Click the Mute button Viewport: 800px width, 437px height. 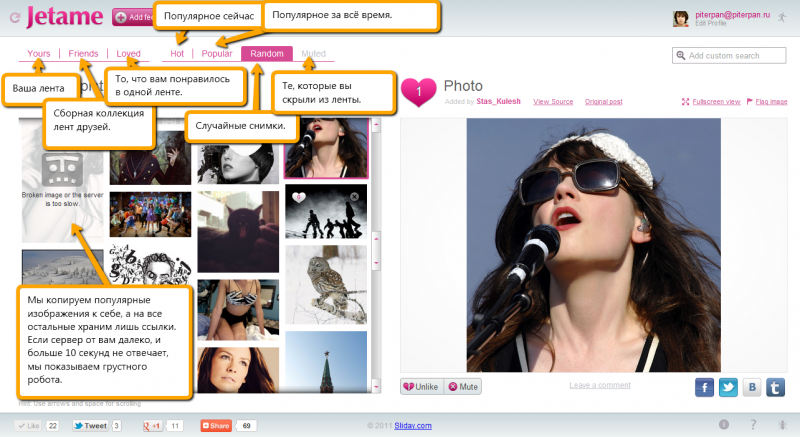tap(463, 387)
